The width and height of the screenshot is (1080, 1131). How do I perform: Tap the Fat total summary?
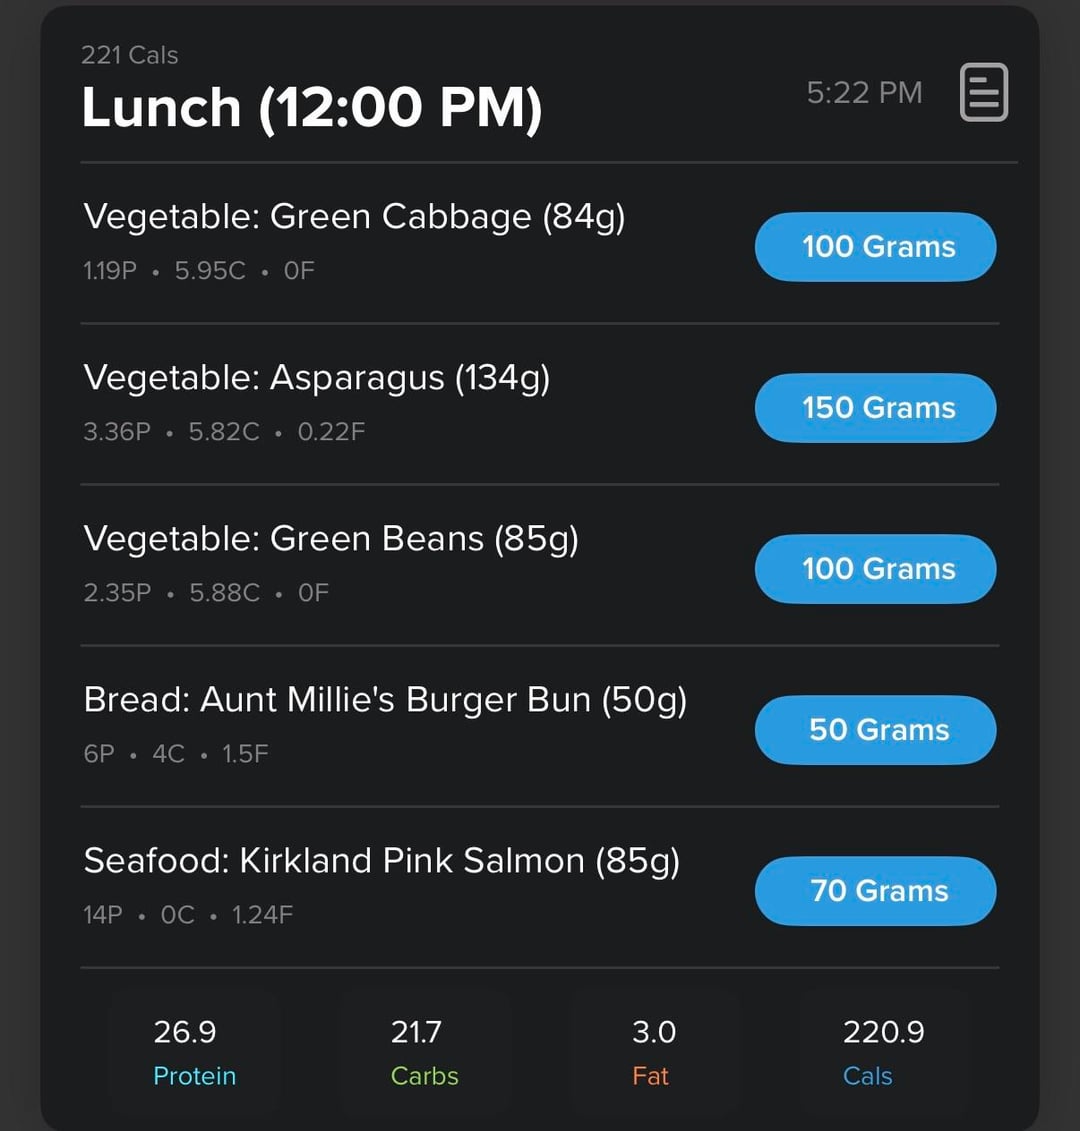tap(653, 1053)
